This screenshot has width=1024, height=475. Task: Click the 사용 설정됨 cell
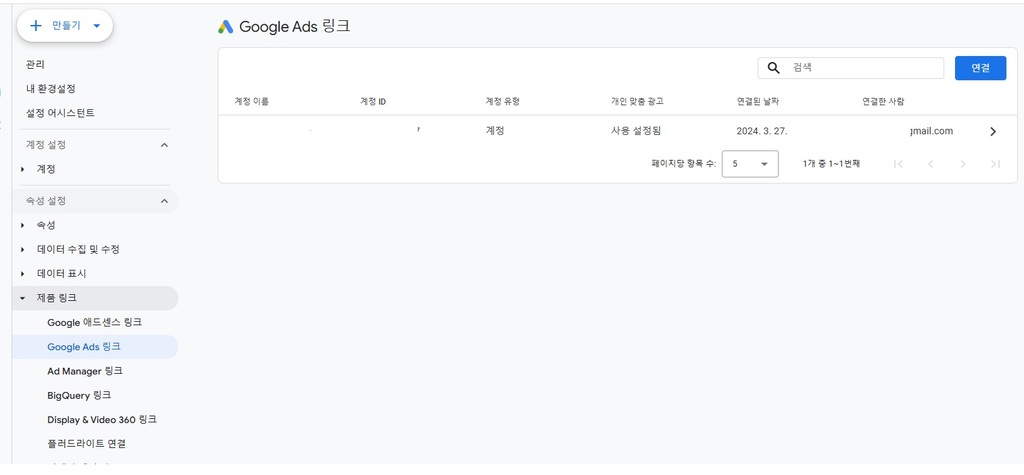(636, 131)
